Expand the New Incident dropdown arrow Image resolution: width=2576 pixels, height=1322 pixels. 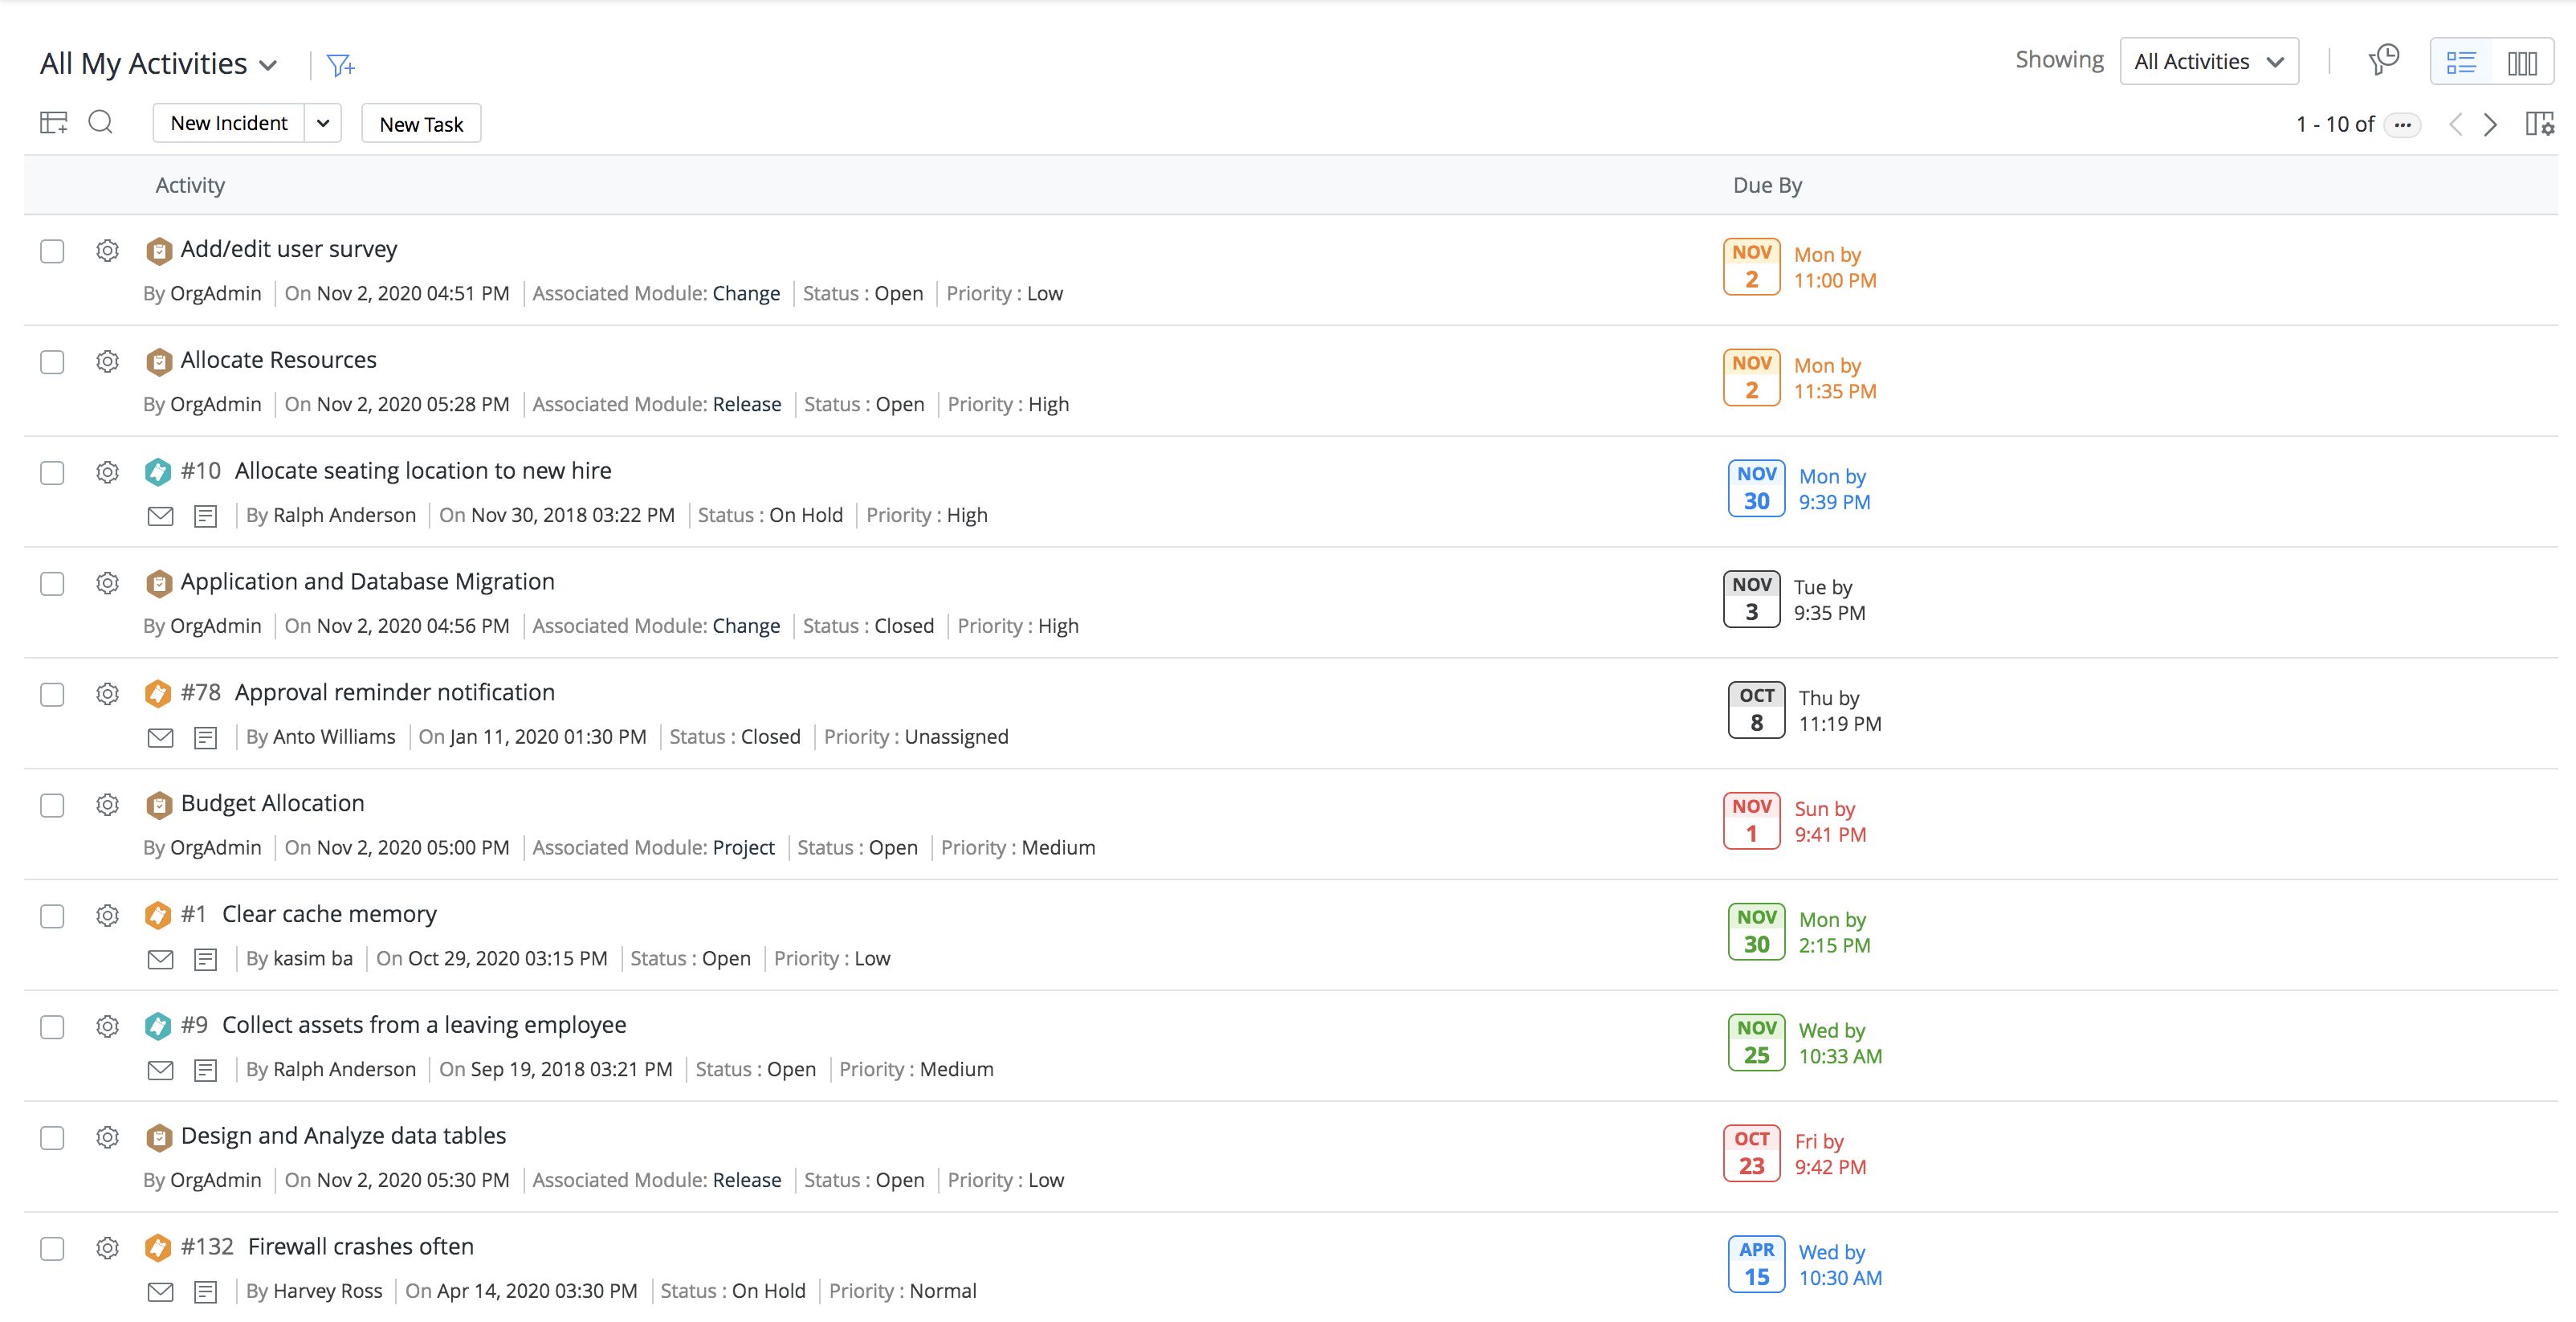[x=323, y=123]
